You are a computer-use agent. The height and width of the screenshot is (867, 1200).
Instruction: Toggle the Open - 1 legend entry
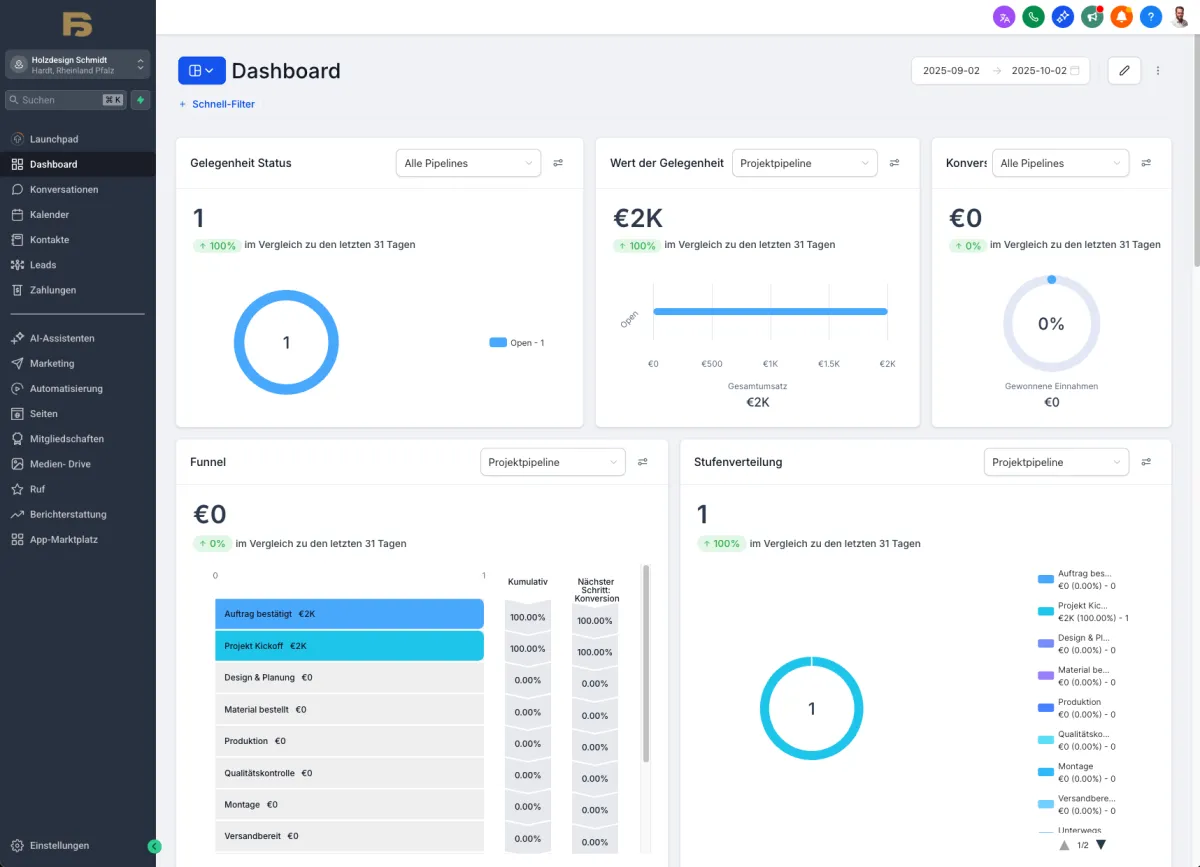[x=517, y=343]
